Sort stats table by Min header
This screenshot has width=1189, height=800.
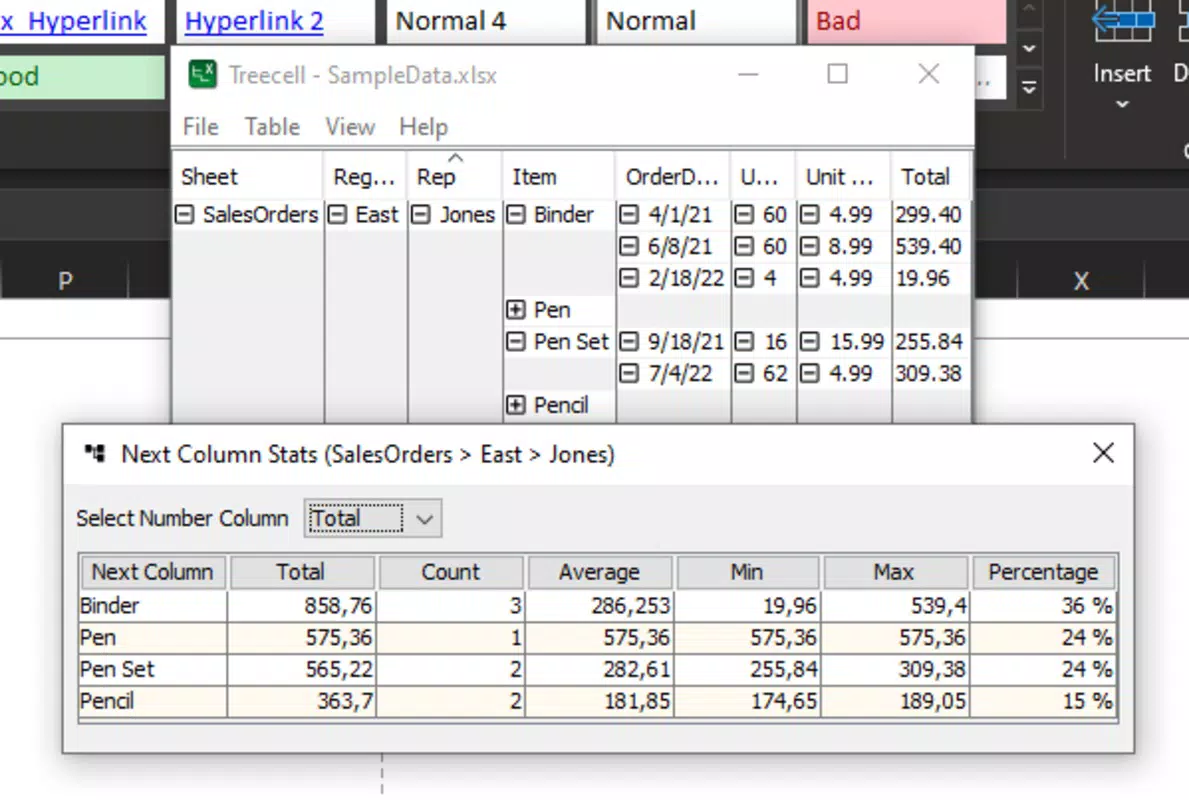point(747,572)
